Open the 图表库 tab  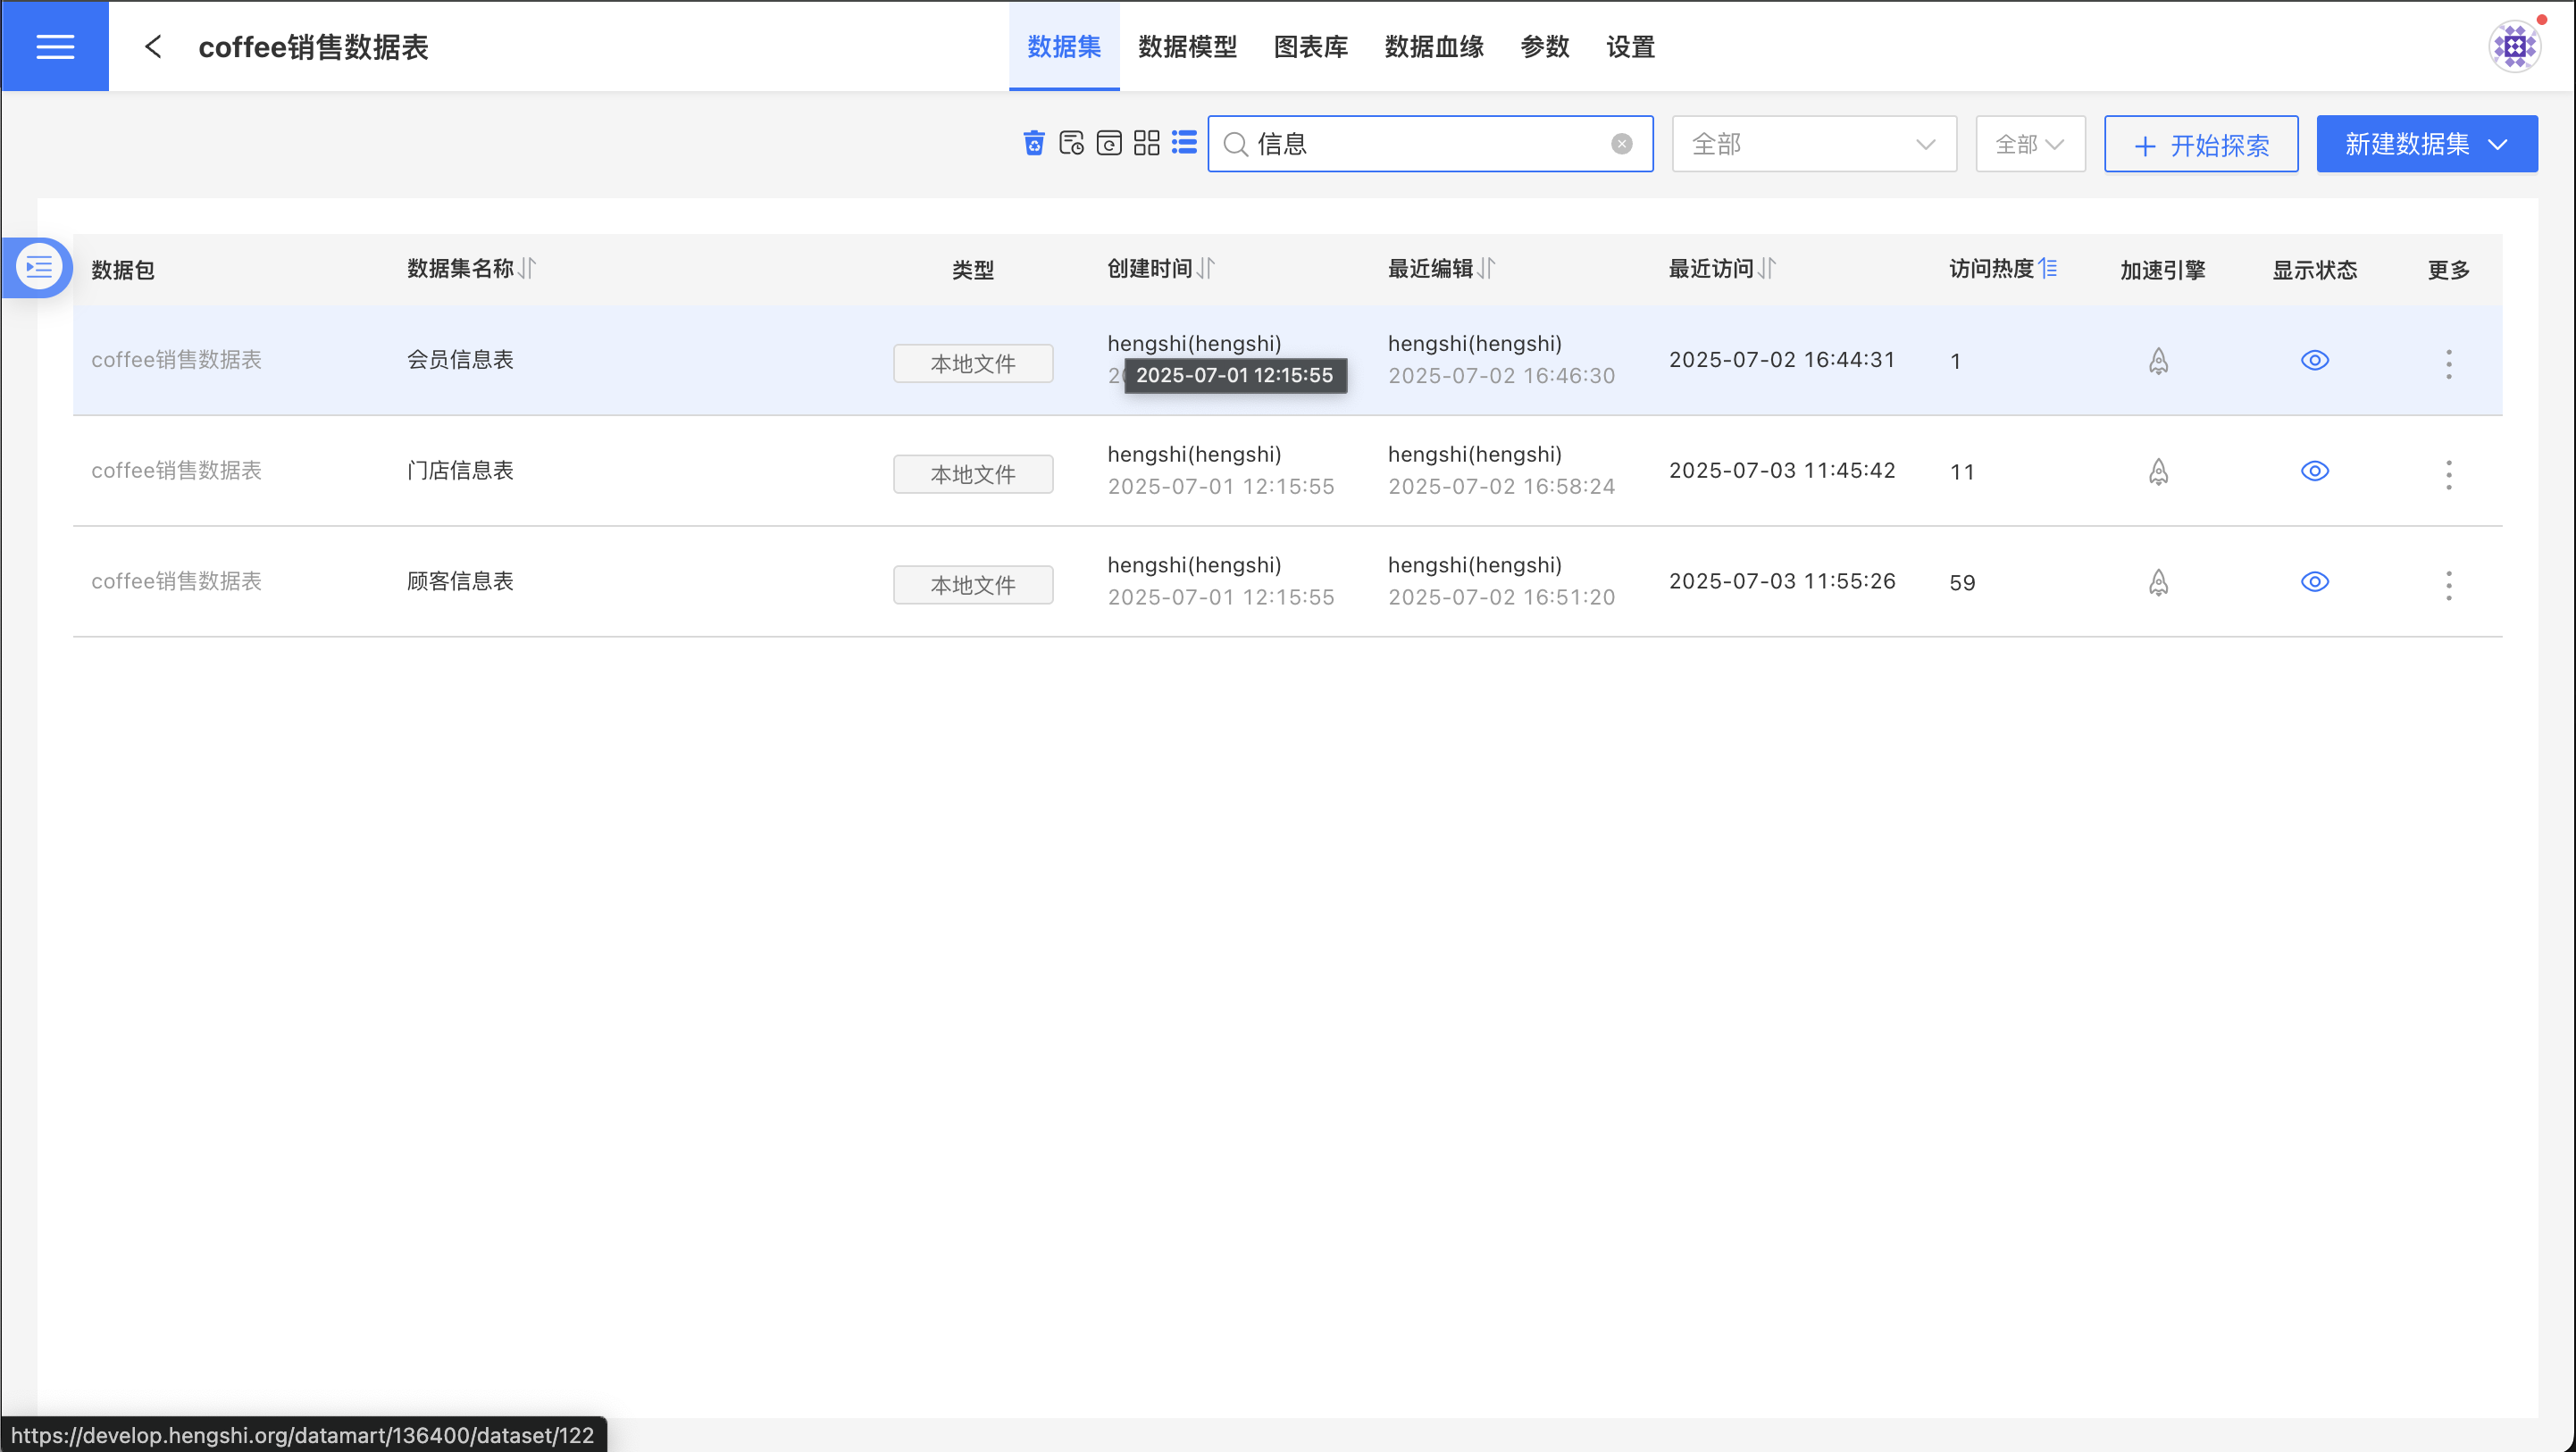[x=1310, y=46]
